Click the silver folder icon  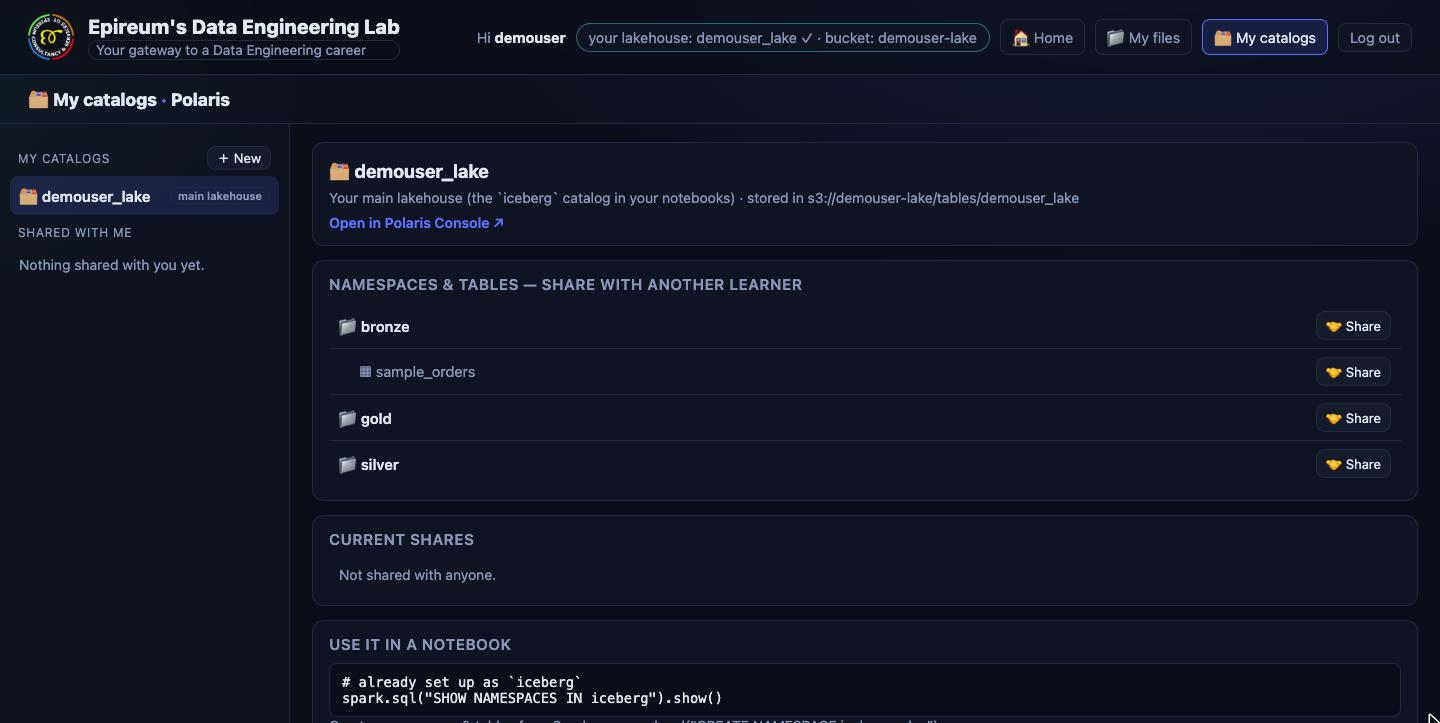pyautogui.click(x=347, y=465)
